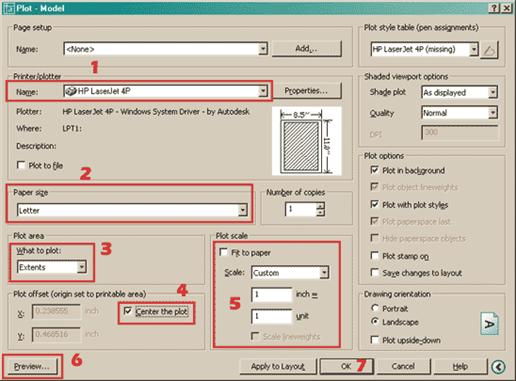Click the Cancel button
The width and height of the screenshot is (516, 381).
403,366
